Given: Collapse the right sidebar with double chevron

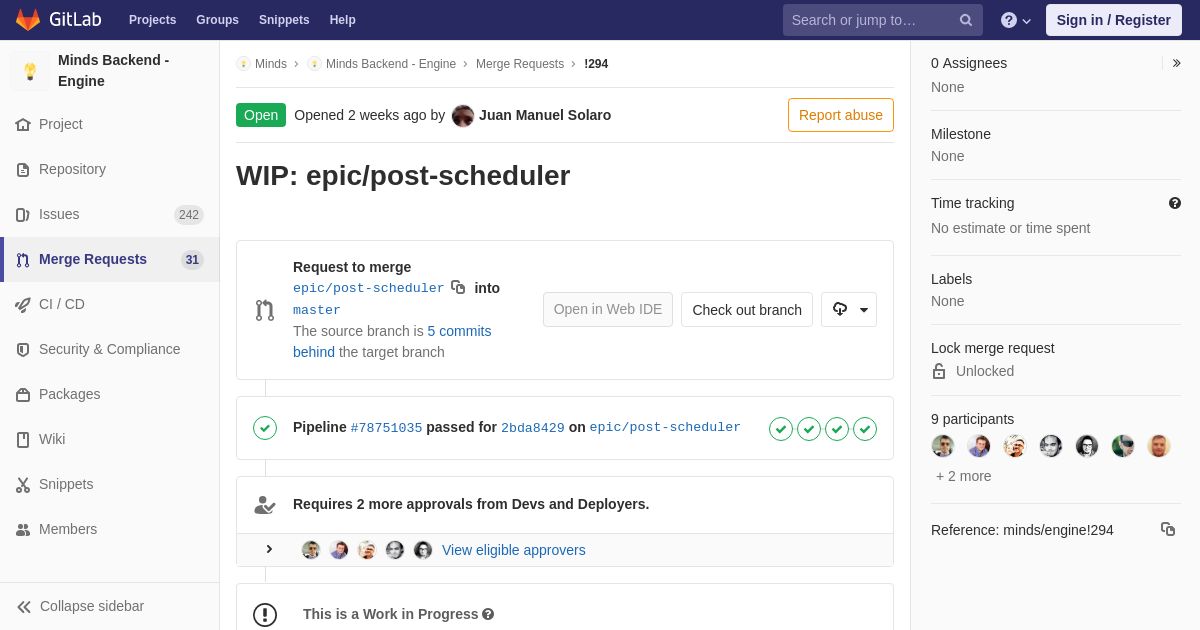Looking at the screenshot, I should click(1176, 63).
